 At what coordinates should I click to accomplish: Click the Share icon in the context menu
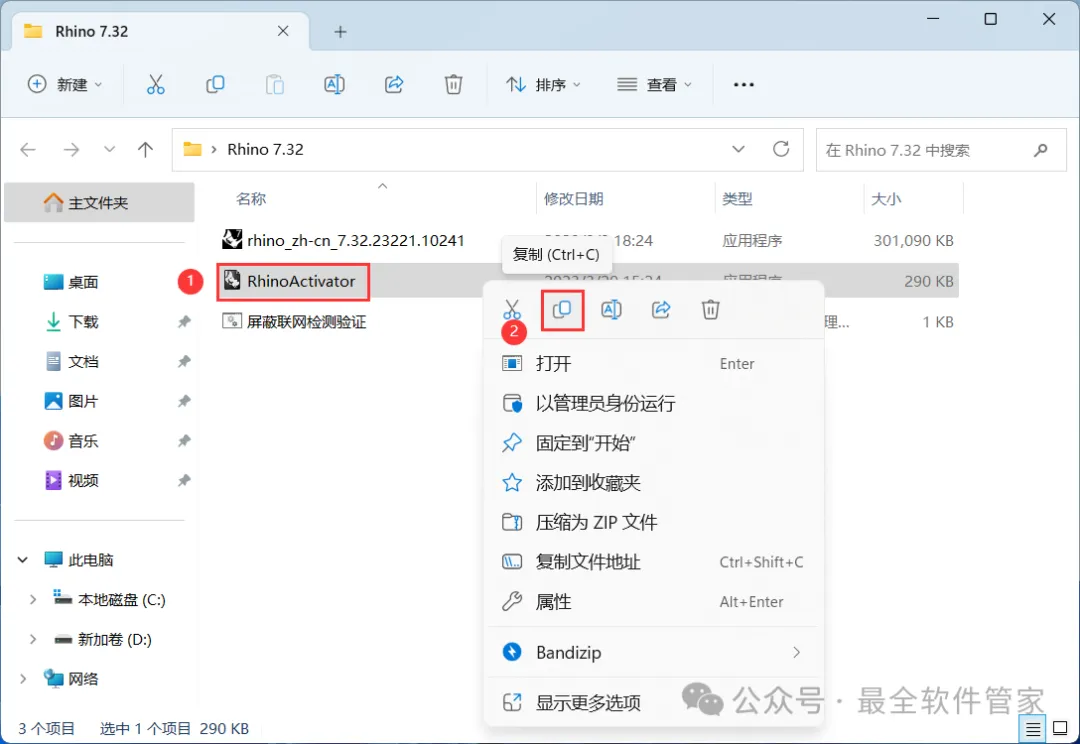click(x=661, y=309)
